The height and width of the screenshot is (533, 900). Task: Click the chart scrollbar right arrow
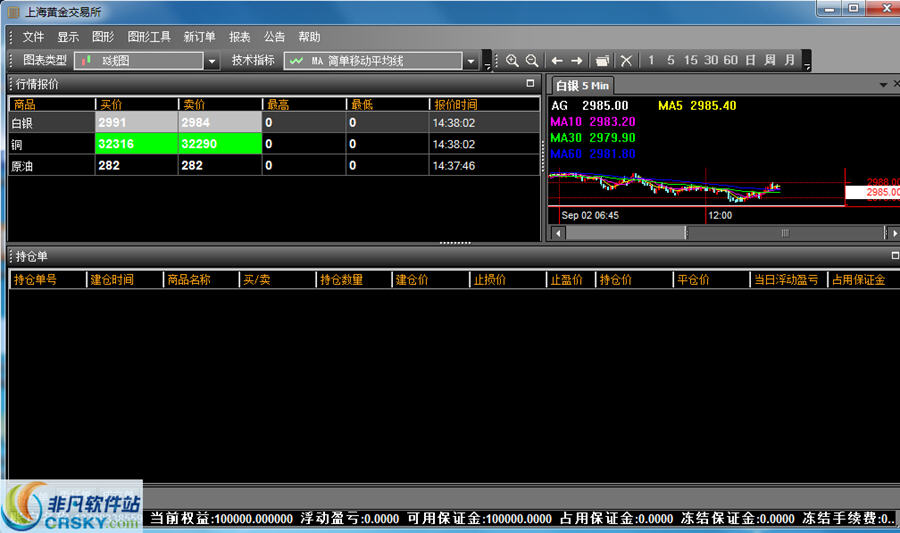[x=894, y=233]
